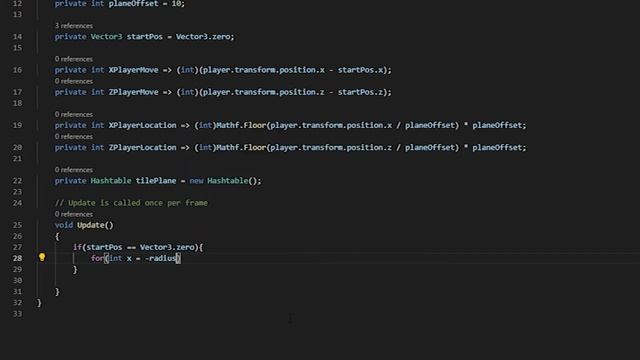The height and width of the screenshot is (360, 640).
Task: Click 'startPos' identifier on line 14
Action: coord(144,37)
